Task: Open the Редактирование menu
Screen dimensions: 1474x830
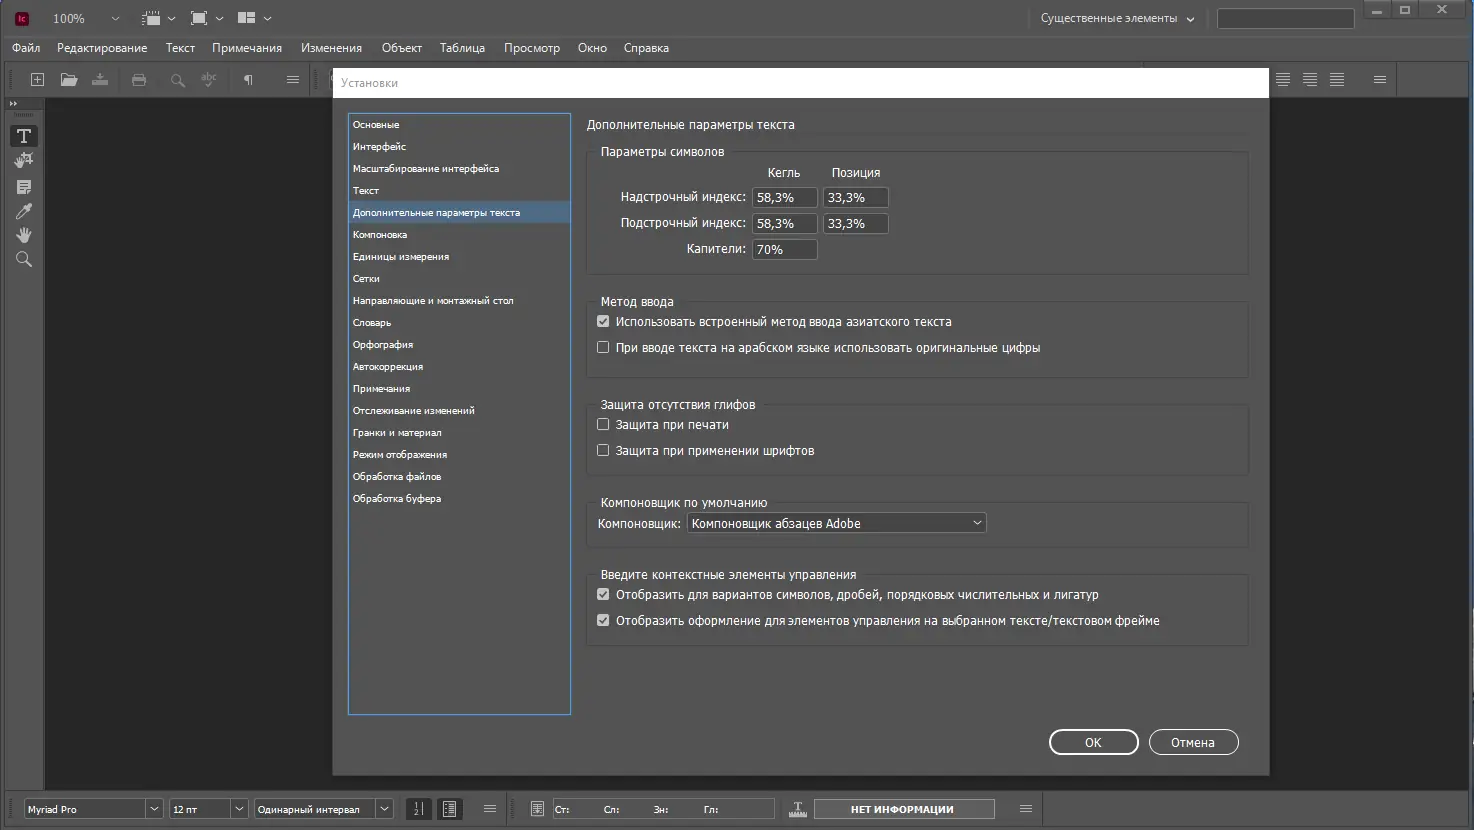Action: (x=102, y=48)
